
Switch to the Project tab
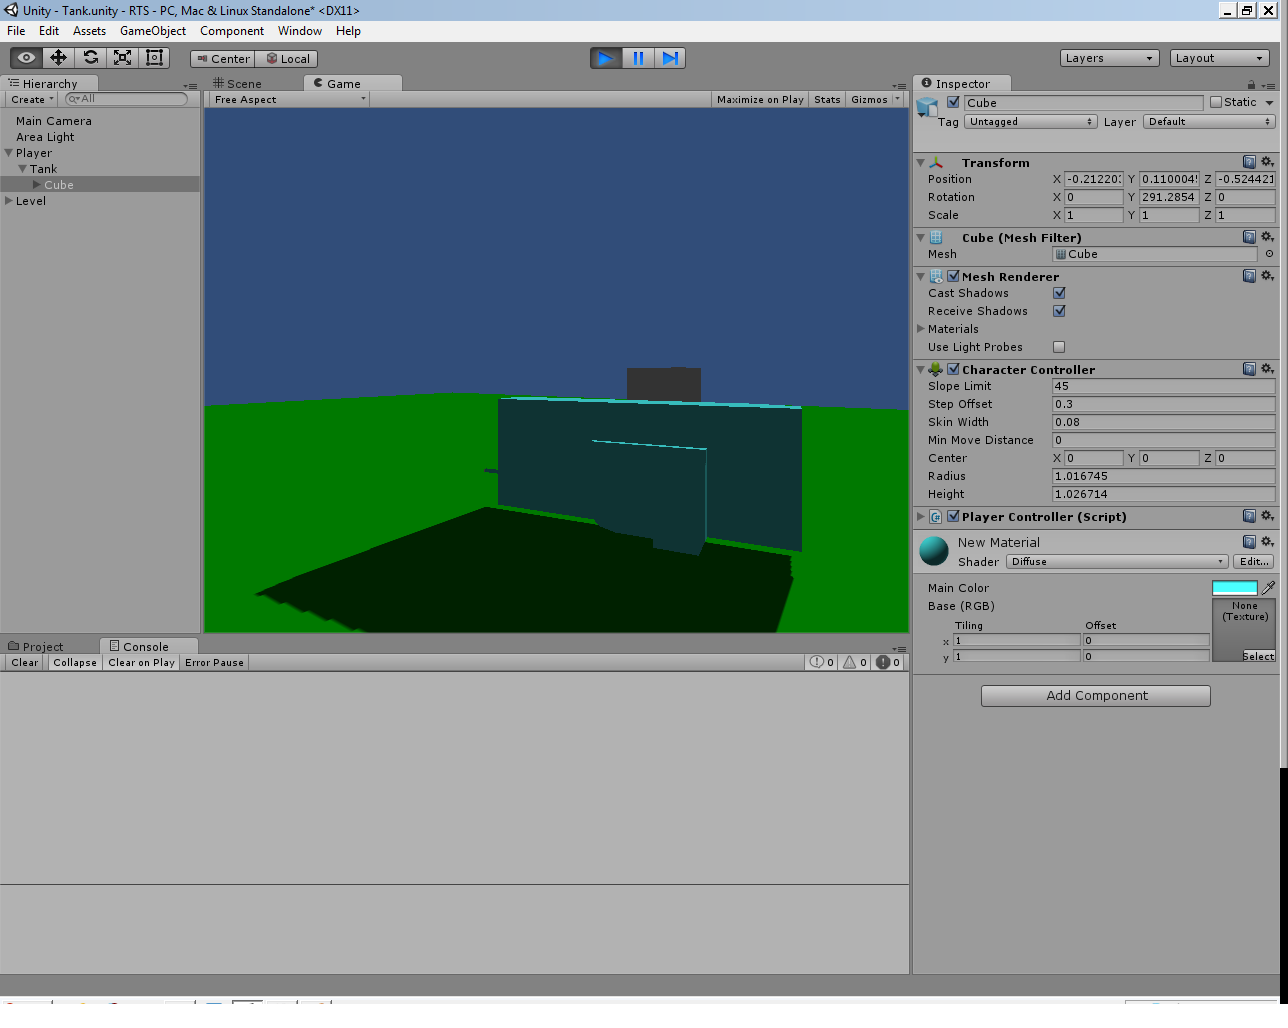pyautogui.click(x=36, y=647)
